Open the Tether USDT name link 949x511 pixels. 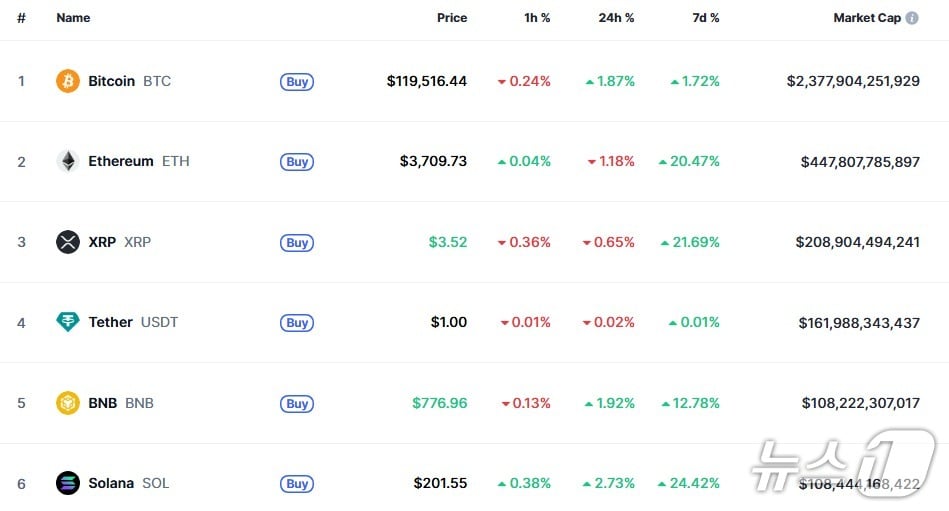[111, 322]
